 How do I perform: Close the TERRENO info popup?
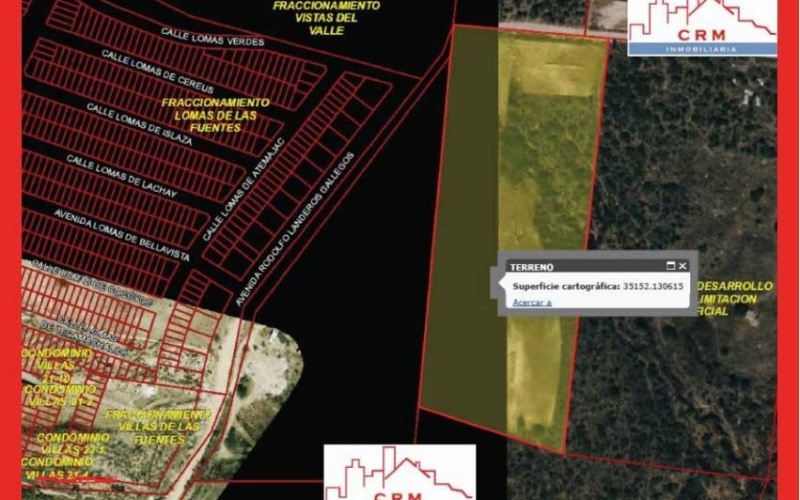684,266
